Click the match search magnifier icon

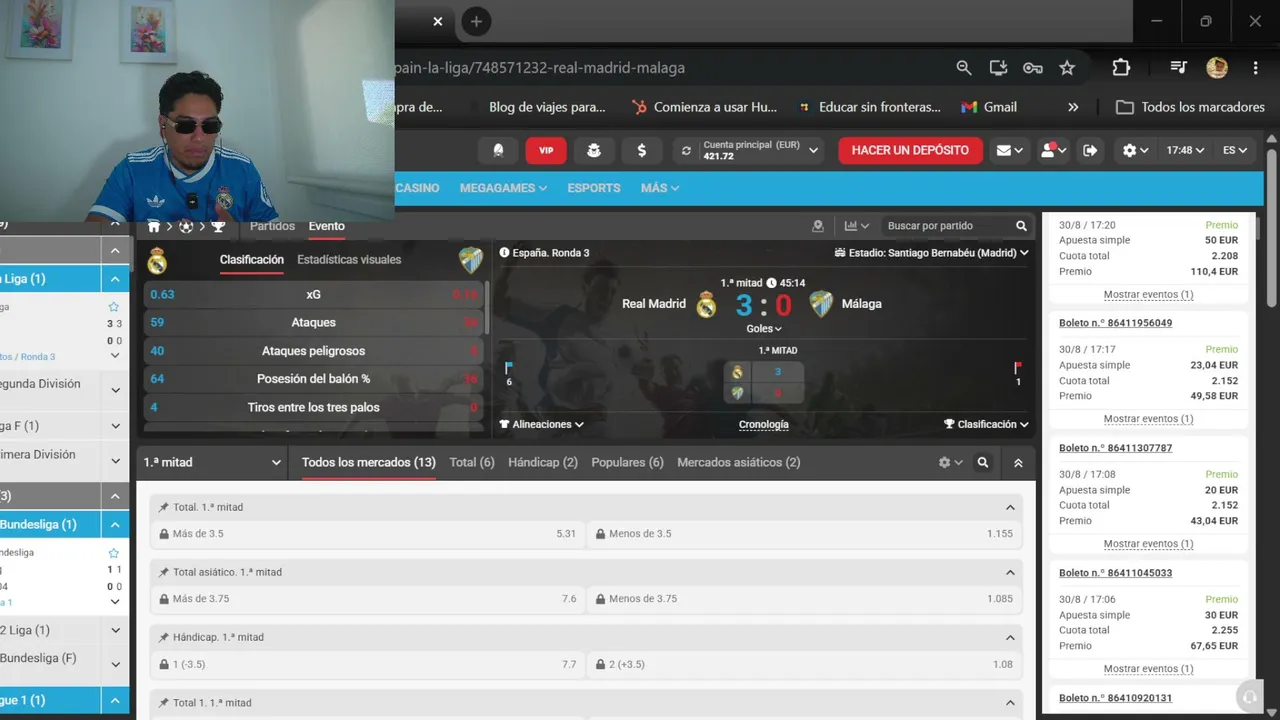pyautogui.click(x=1021, y=226)
